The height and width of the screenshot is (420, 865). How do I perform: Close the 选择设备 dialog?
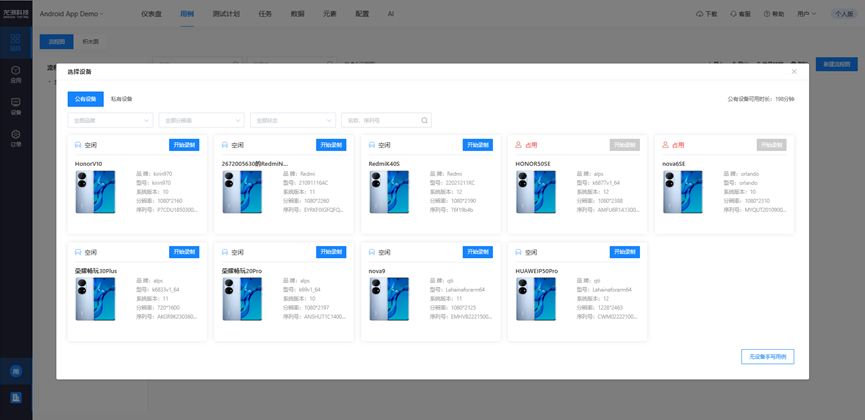794,72
